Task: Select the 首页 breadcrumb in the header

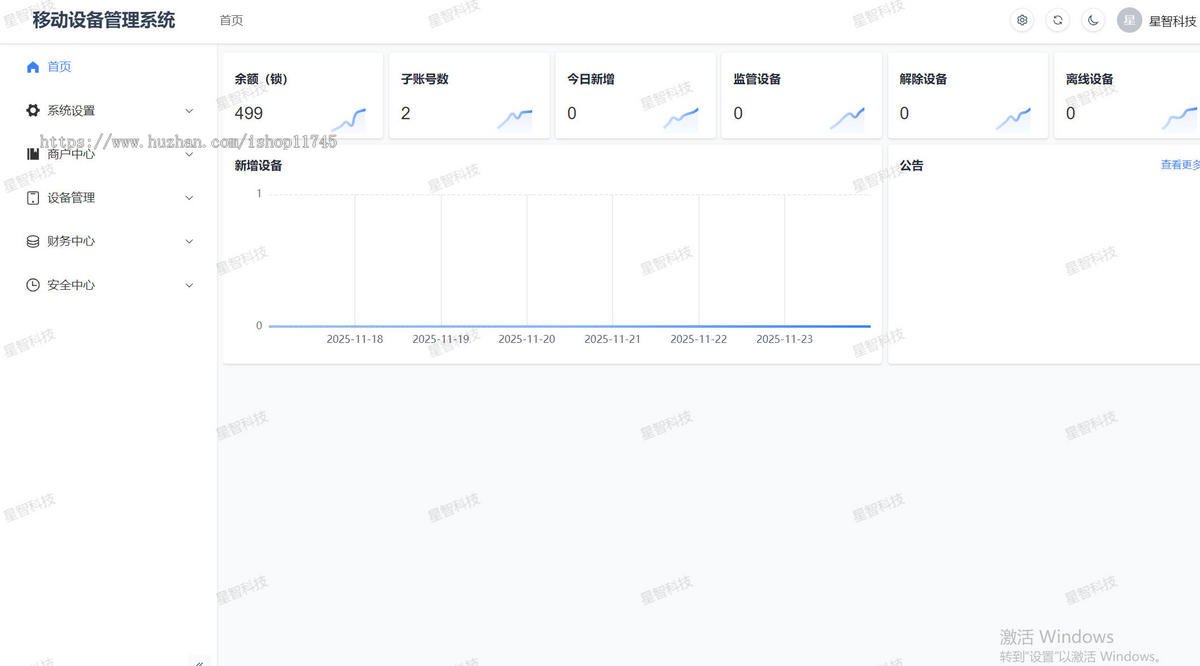Action: tap(231, 20)
